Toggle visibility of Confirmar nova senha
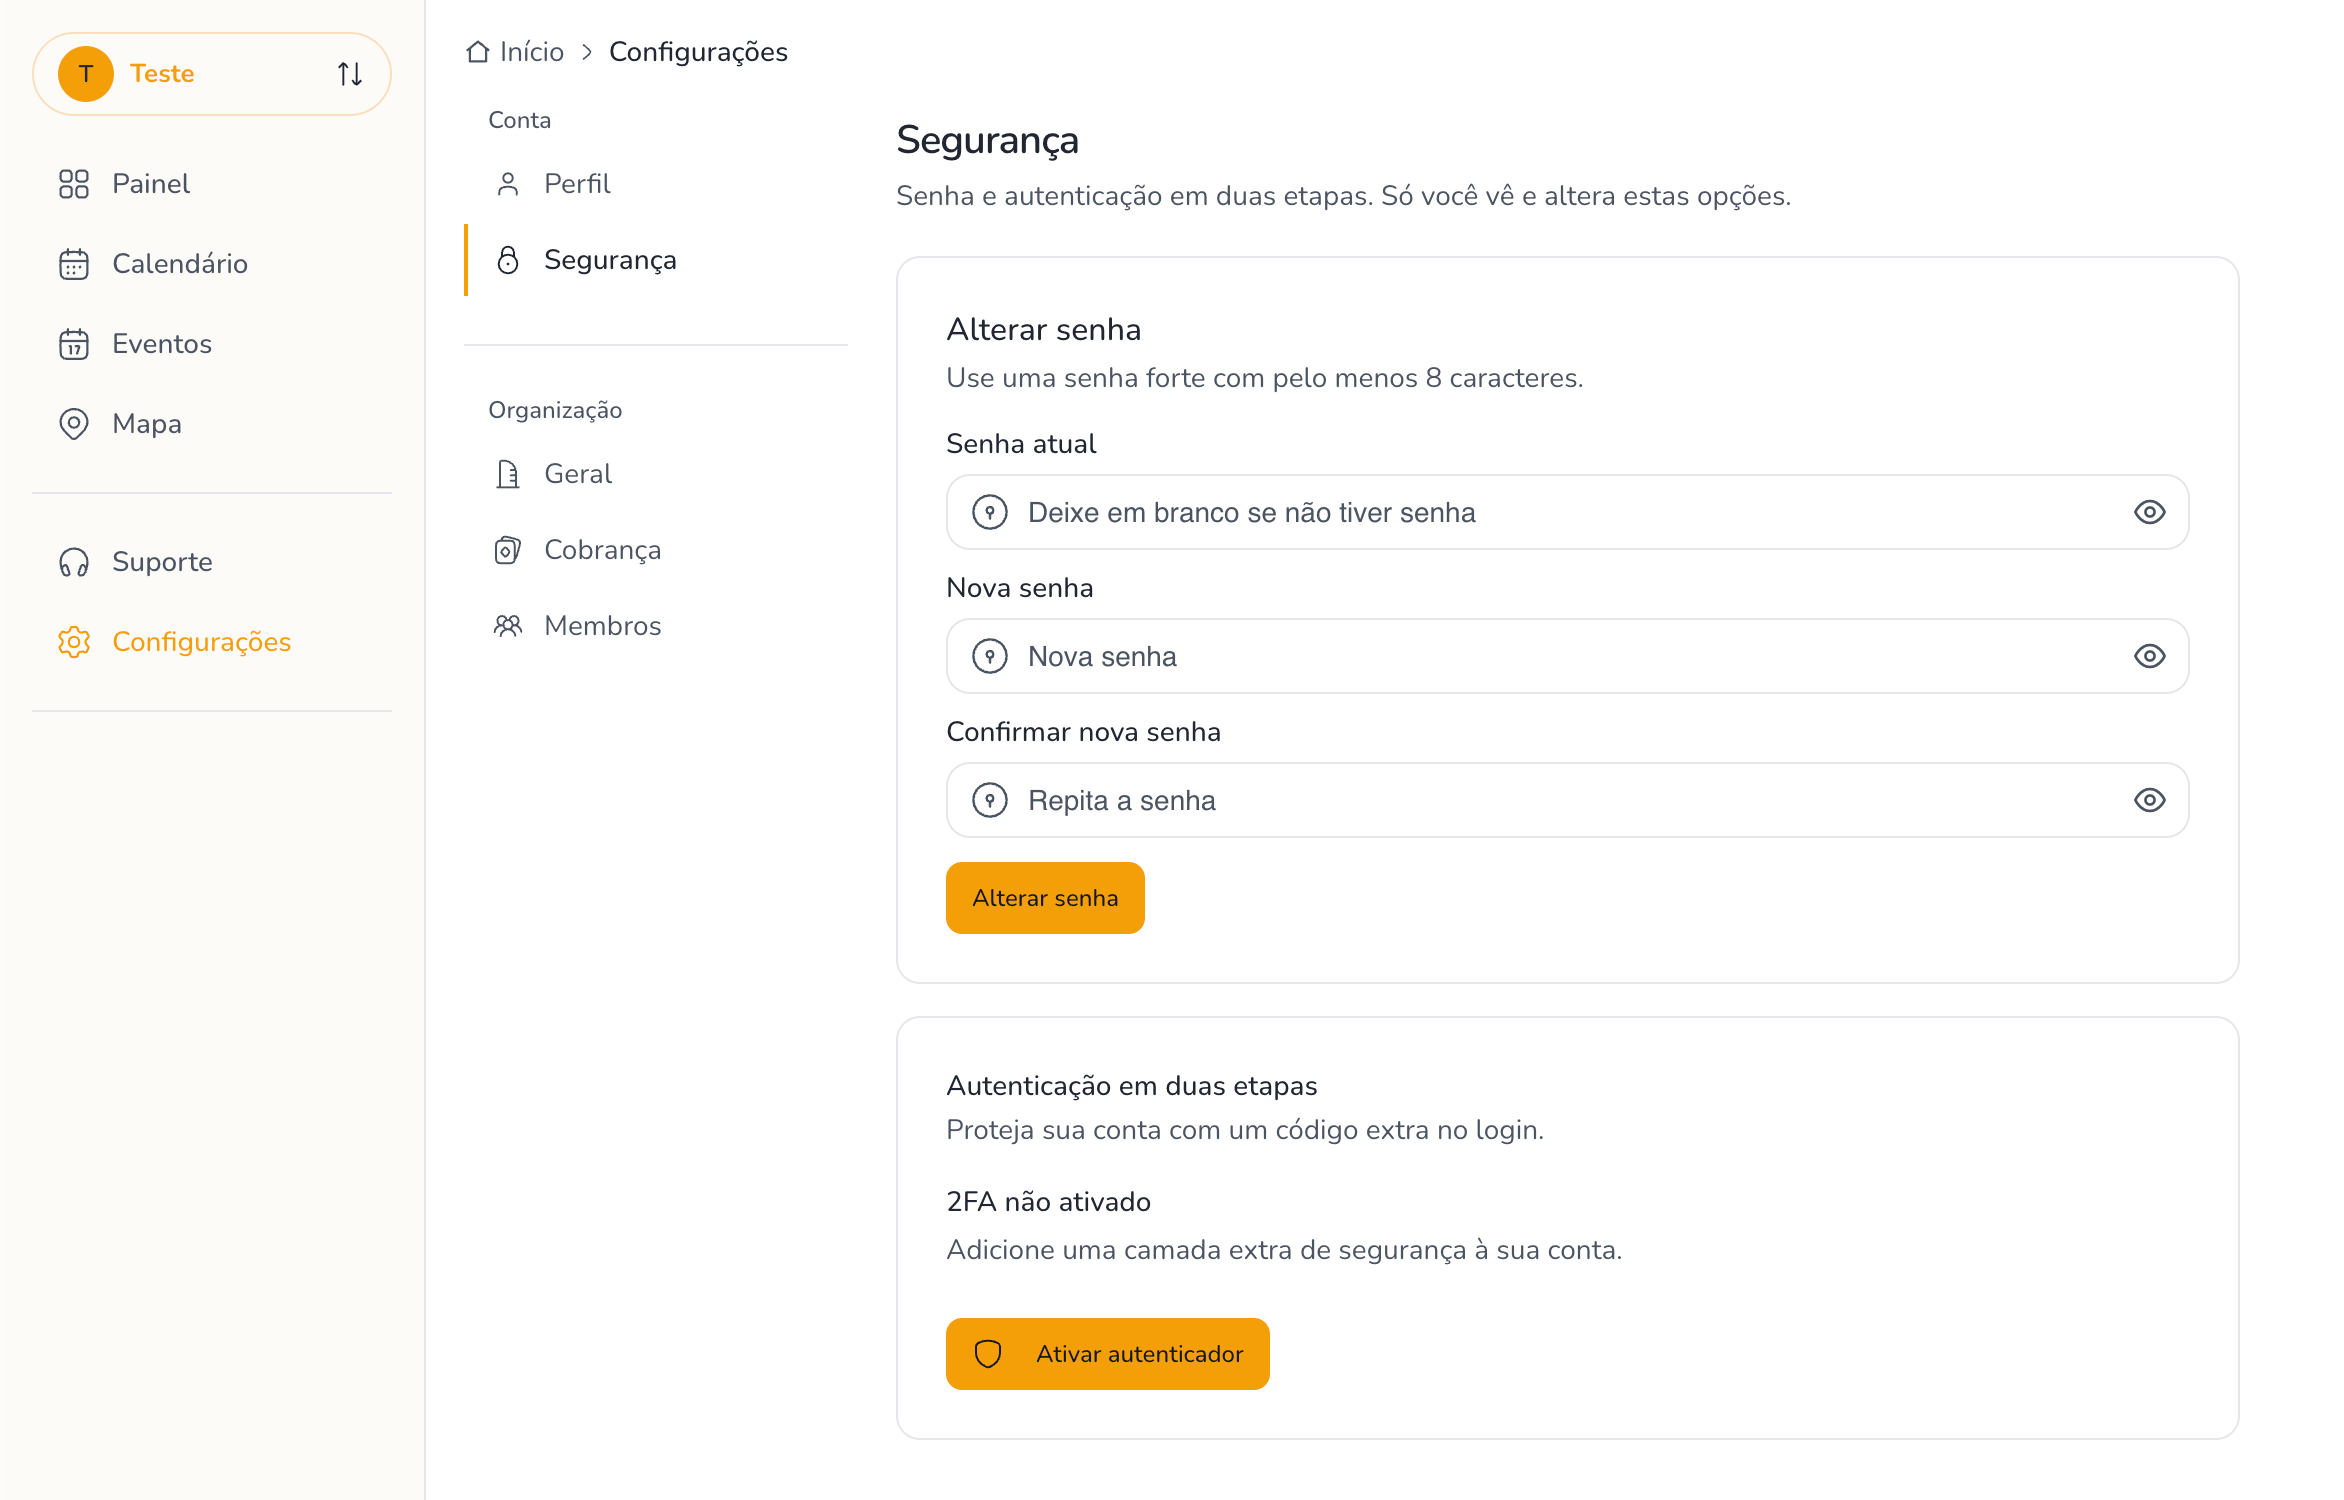The image size is (2344, 1500). click(x=2149, y=800)
